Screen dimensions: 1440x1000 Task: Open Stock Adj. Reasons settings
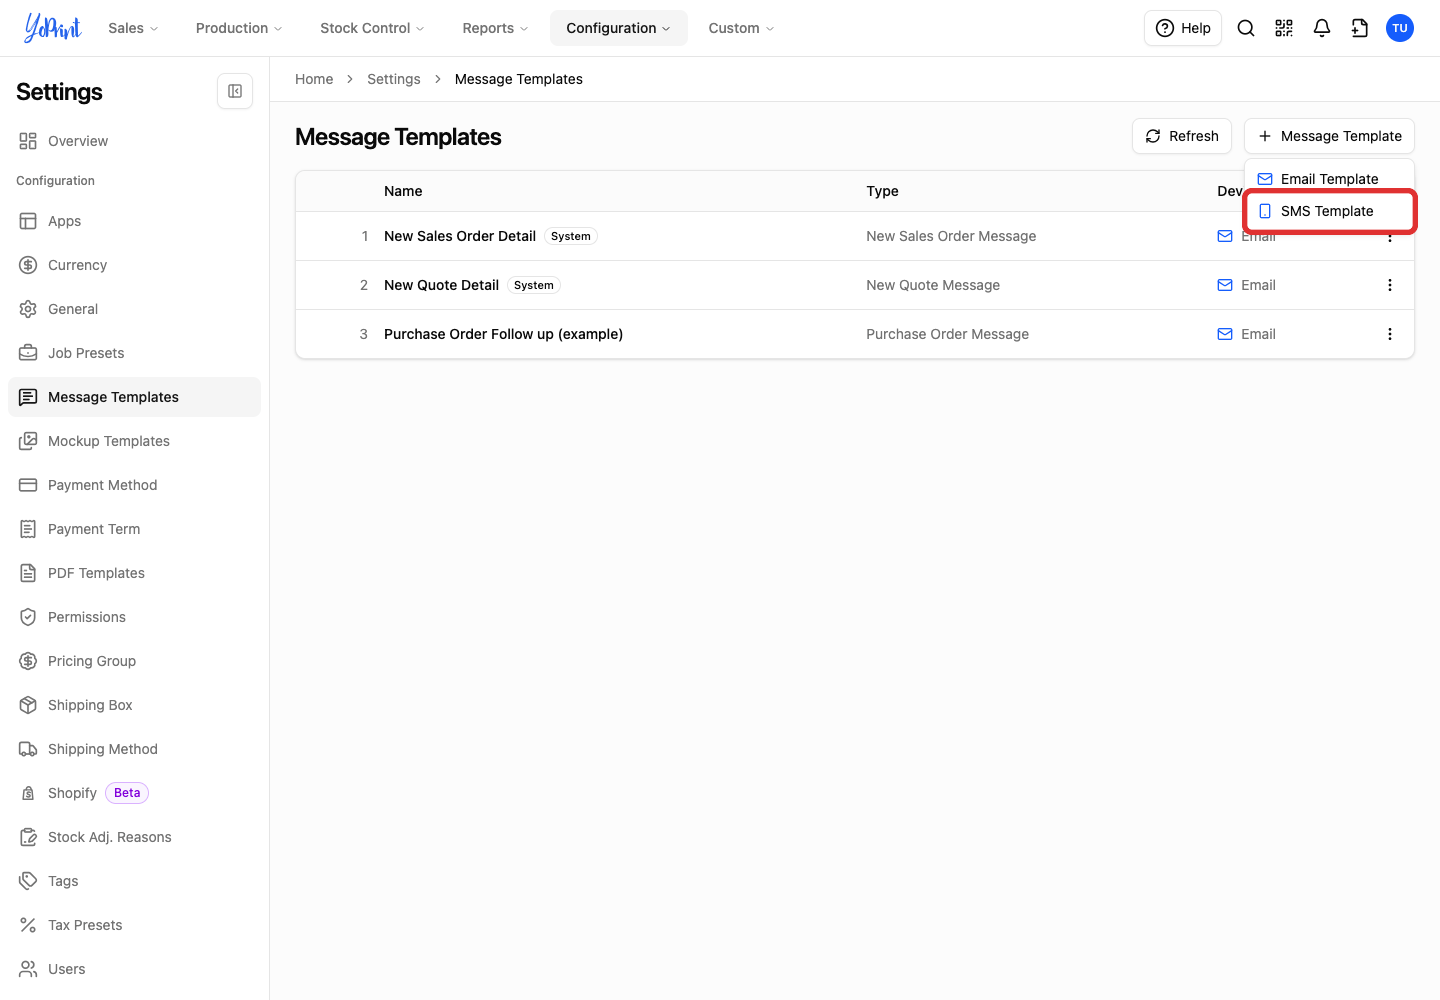(x=134, y=837)
